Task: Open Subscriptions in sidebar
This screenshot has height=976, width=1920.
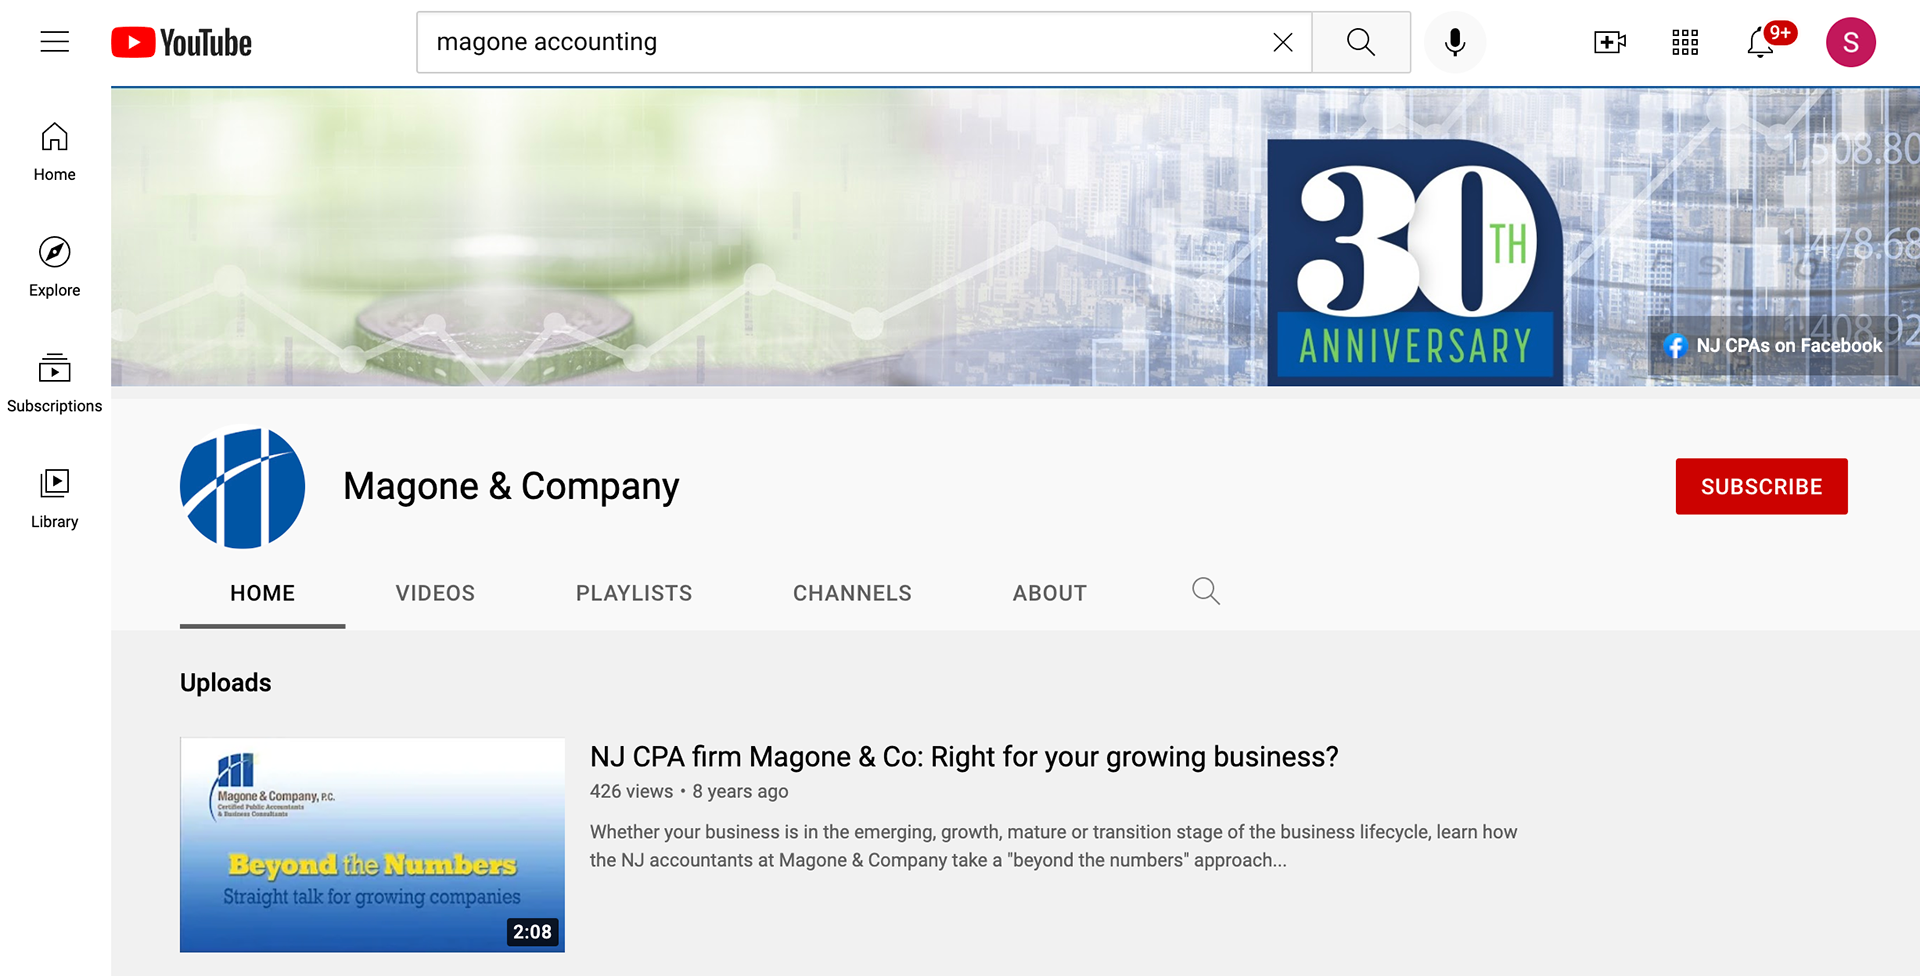Action: [x=55, y=384]
